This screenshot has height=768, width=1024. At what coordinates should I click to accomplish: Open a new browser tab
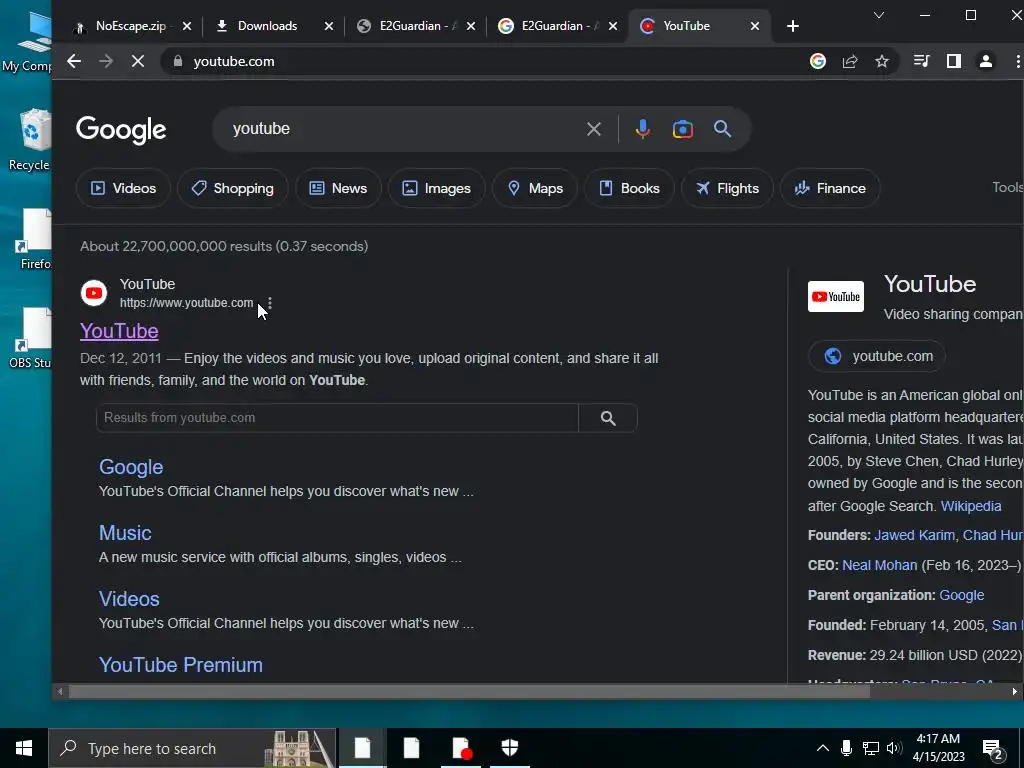pos(793,26)
